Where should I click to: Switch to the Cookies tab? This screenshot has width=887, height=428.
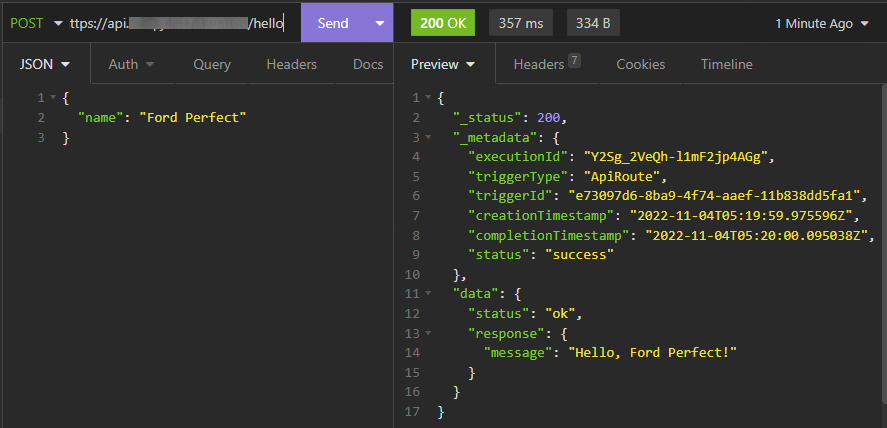coord(640,64)
